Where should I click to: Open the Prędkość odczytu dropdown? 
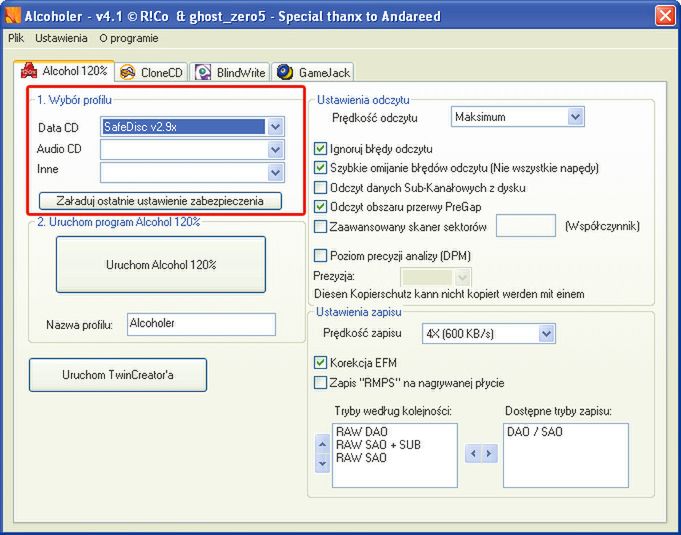click(x=575, y=117)
